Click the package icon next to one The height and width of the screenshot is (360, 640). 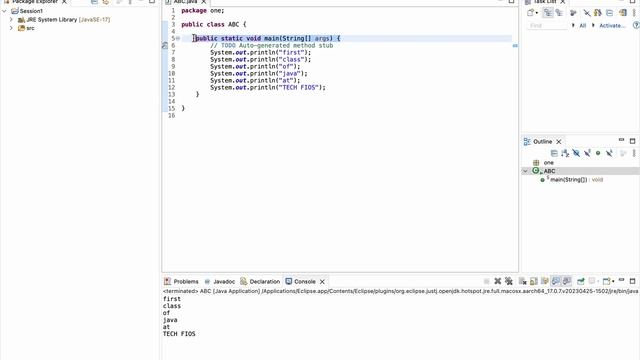tap(536, 162)
